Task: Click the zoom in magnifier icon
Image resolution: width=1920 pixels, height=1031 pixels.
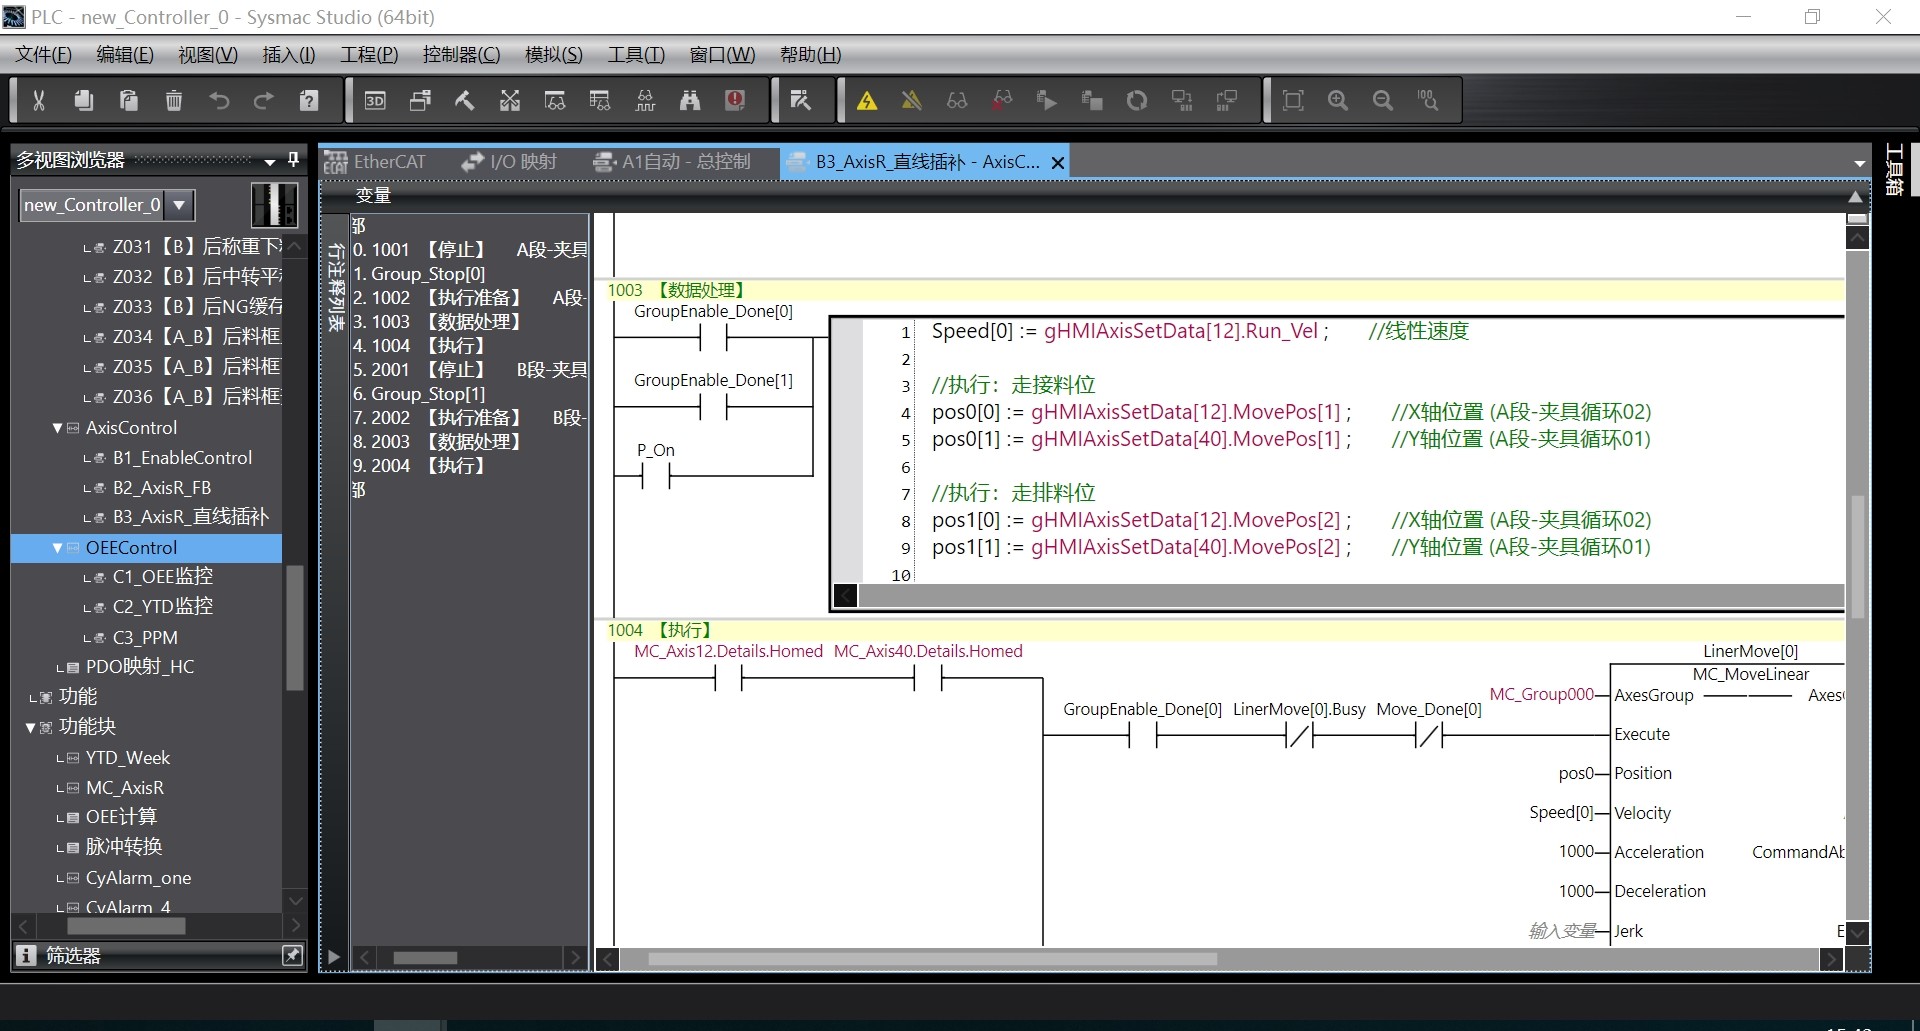Action: tap(1338, 100)
